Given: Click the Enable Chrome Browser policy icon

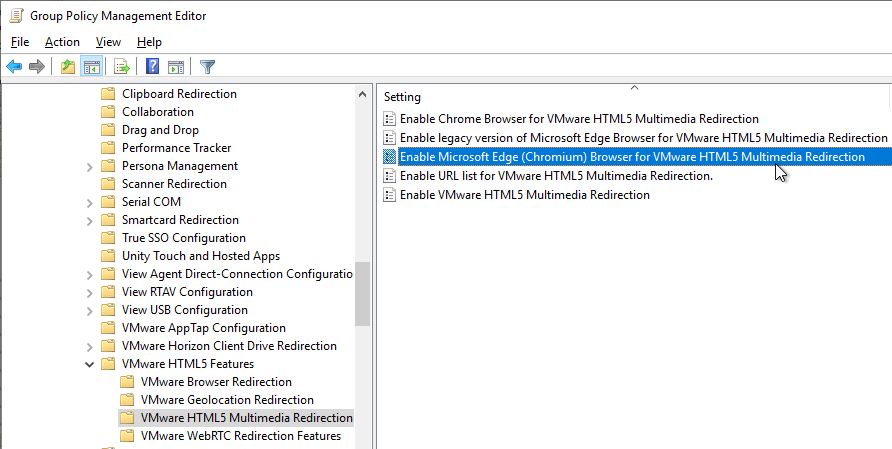Looking at the screenshot, I should [x=389, y=119].
